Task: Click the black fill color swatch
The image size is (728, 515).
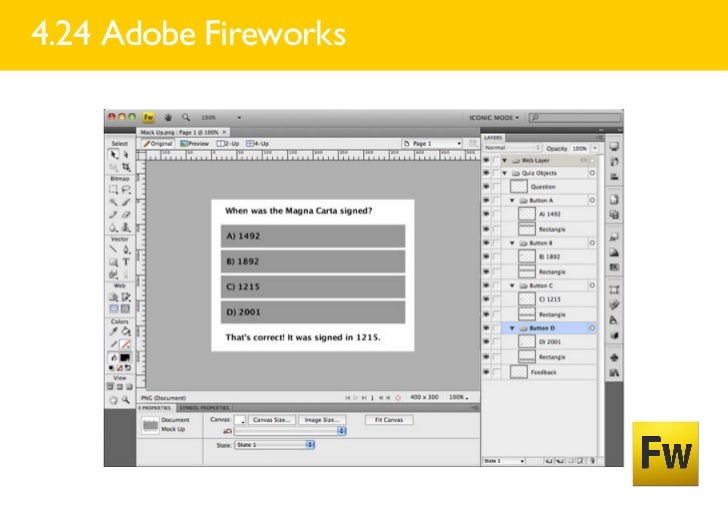Action: [126, 358]
